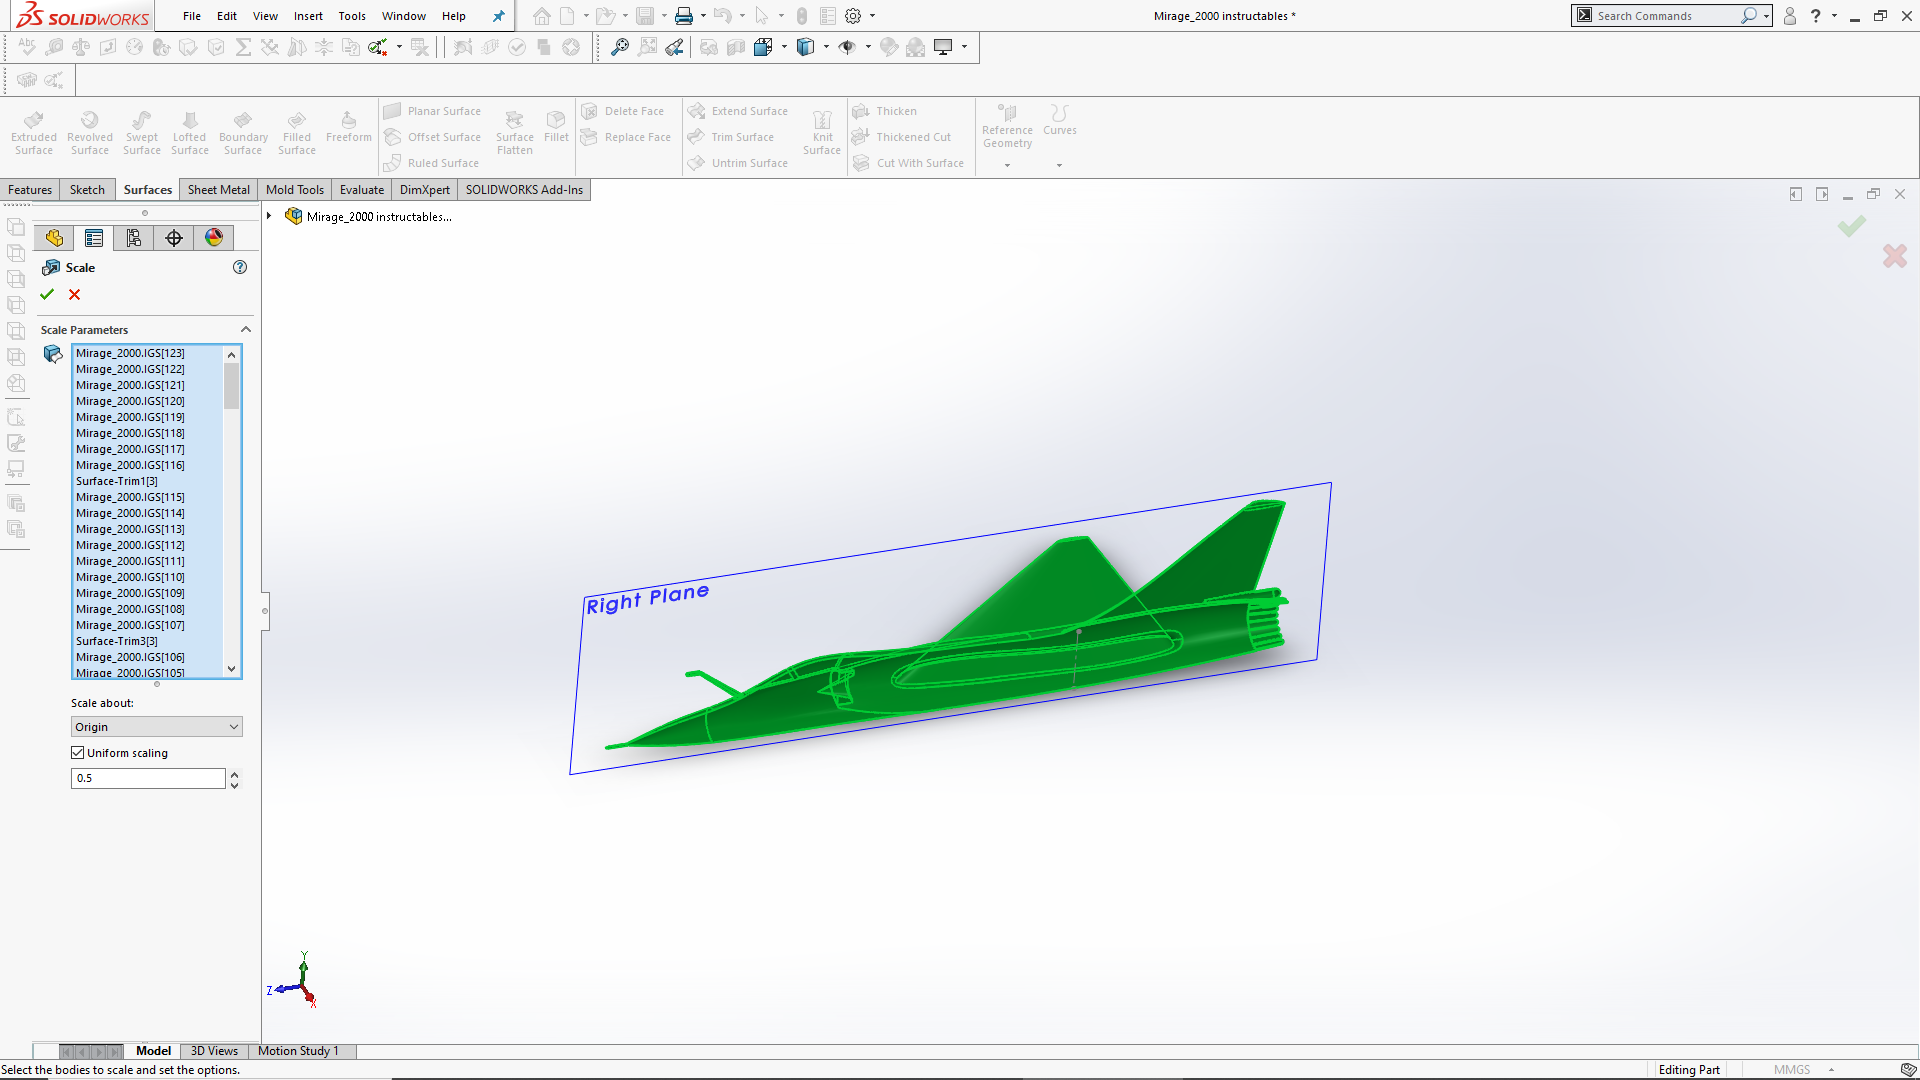Switch to the Sheet Metal tab
The image size is (1920, 1080).
coord(218,189)
